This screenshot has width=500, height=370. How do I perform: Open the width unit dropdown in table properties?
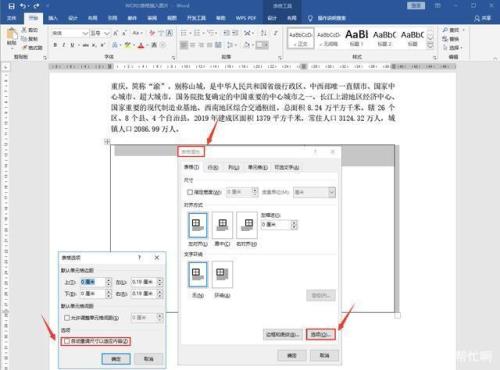point(331,192)
